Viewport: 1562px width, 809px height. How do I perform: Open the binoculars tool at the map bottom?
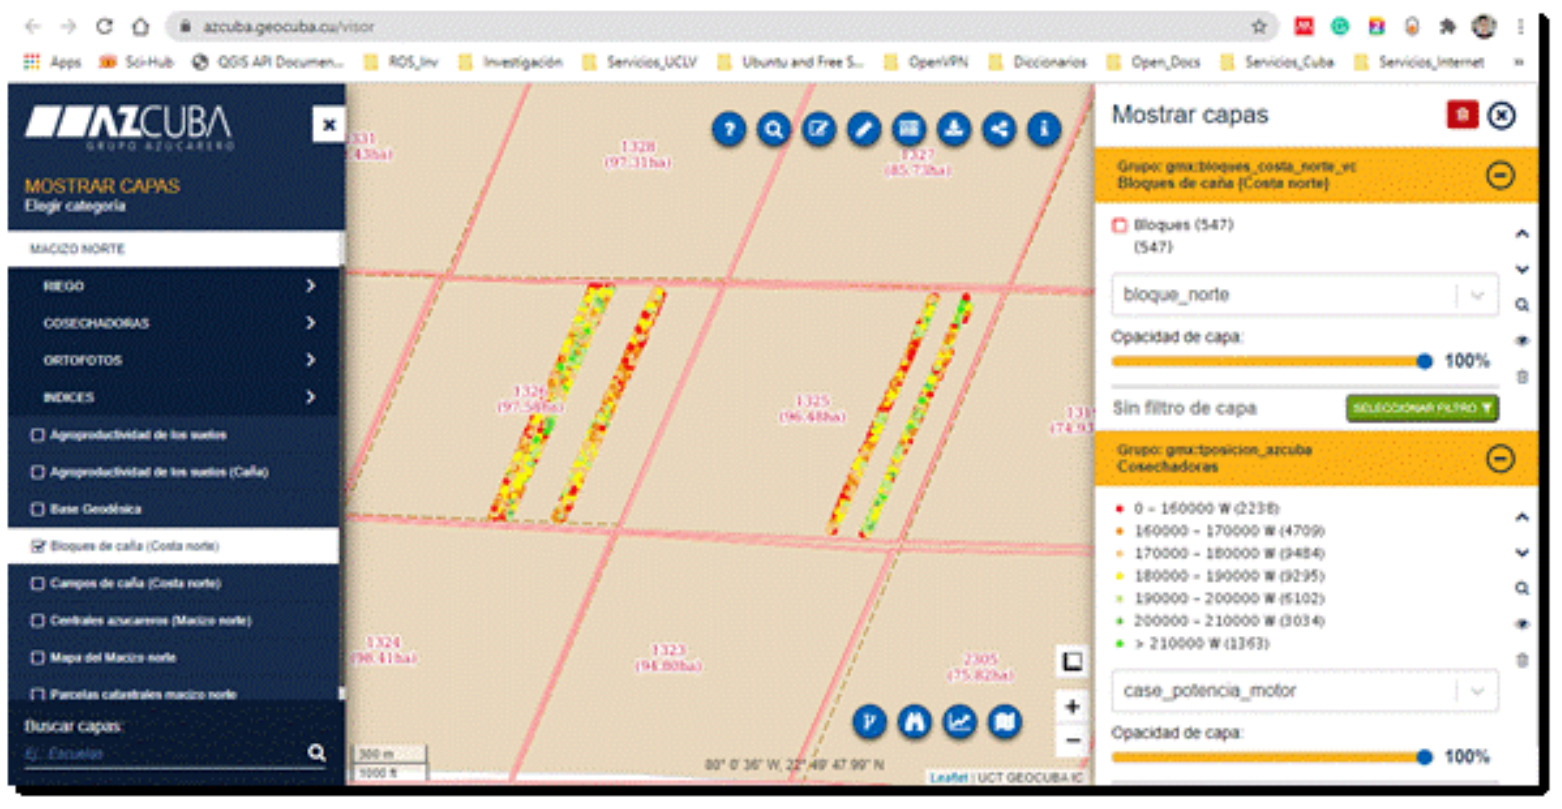click(914, 722)
